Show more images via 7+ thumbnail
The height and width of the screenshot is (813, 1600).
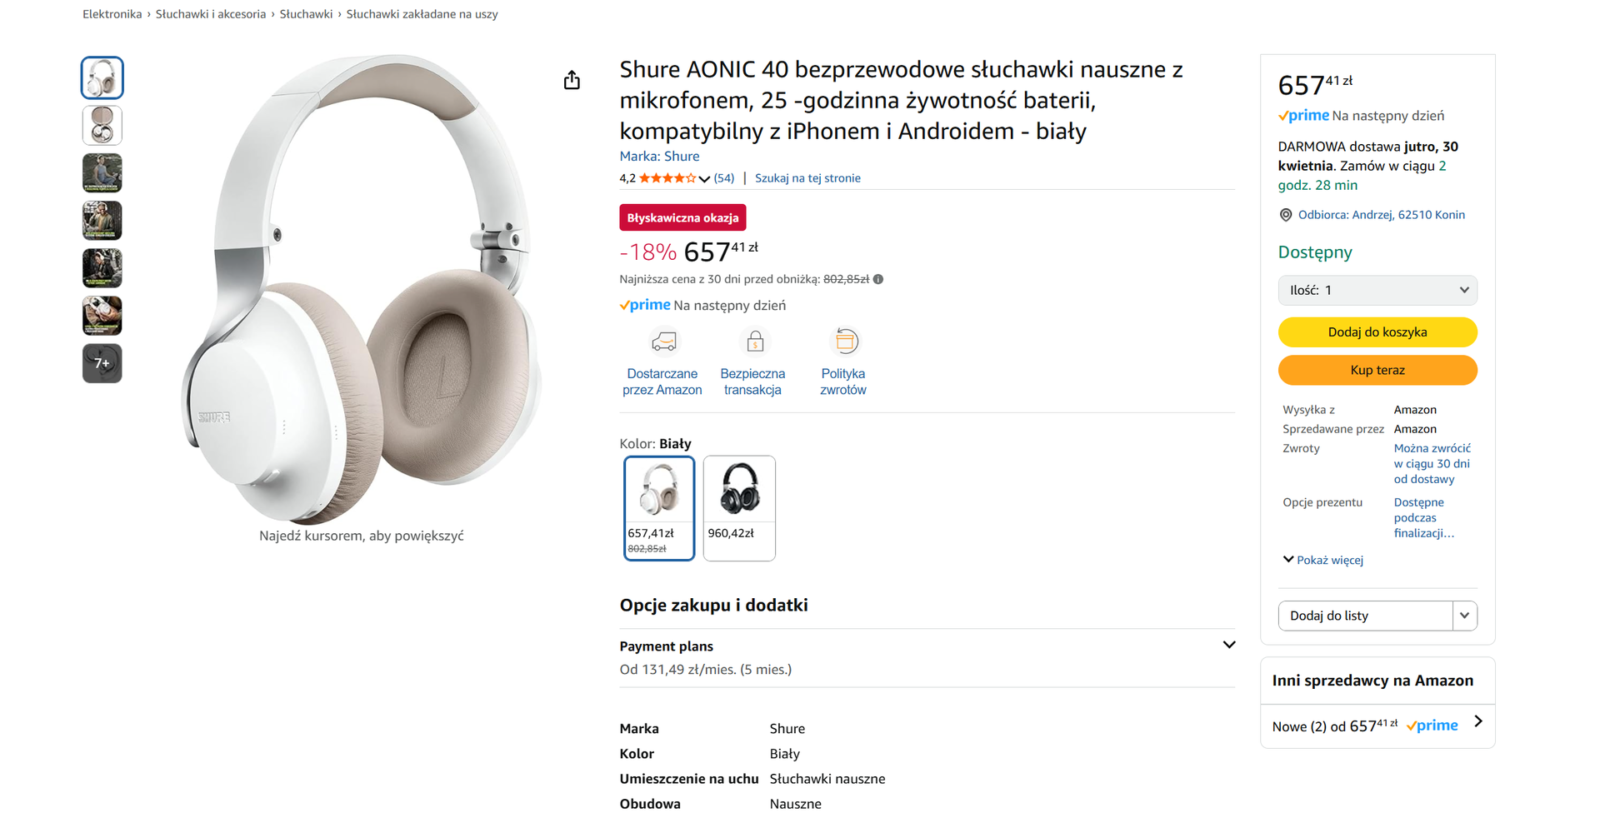[102, 363]
